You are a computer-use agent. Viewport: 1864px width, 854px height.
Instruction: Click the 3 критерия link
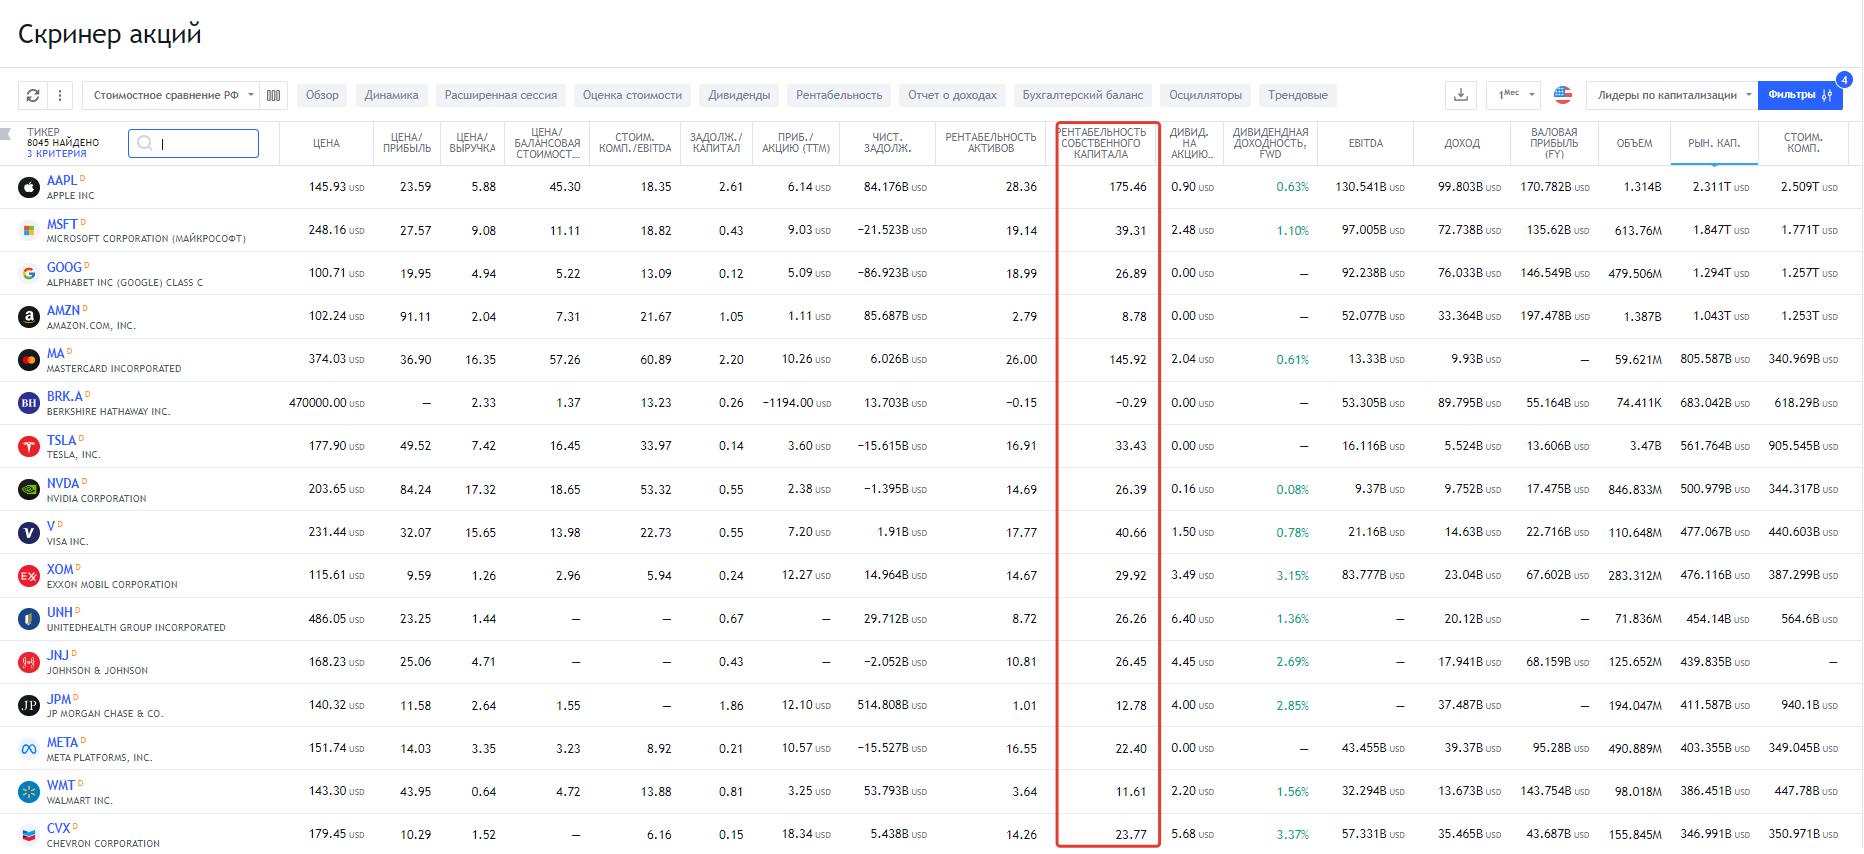coord(57,154)
